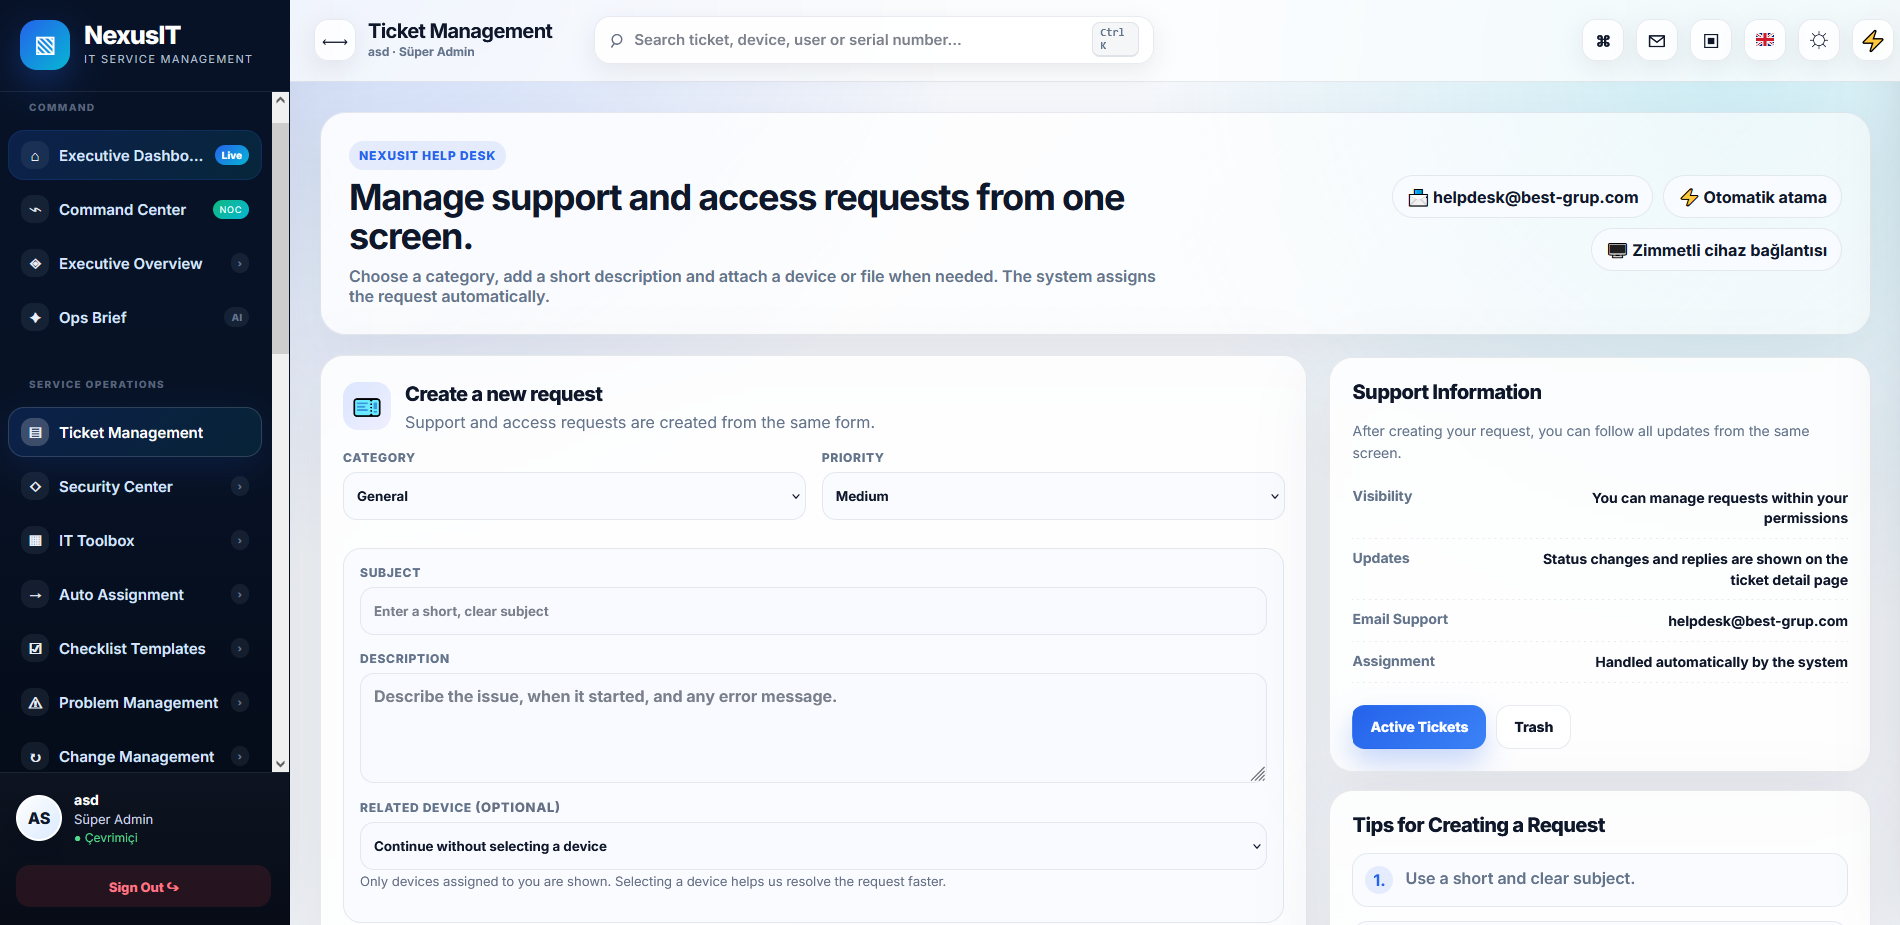Click the Executive Overview diamond icon
The width and height of the screenshot is (1900, 925).
pyautogui.click(x=36, y=264)
